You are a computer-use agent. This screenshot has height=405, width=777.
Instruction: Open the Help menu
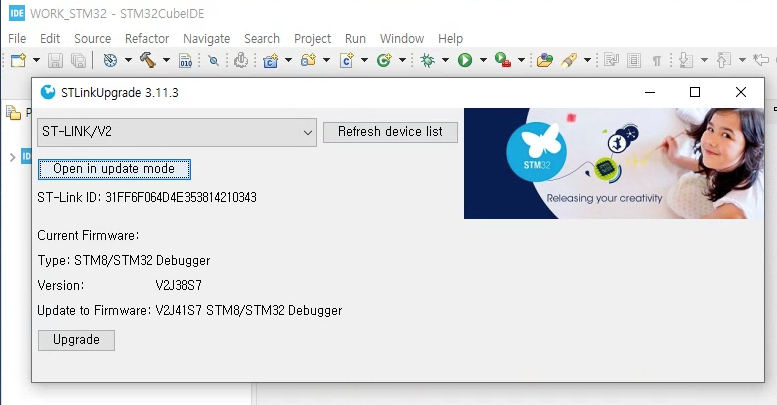click(x=450, y=39)
